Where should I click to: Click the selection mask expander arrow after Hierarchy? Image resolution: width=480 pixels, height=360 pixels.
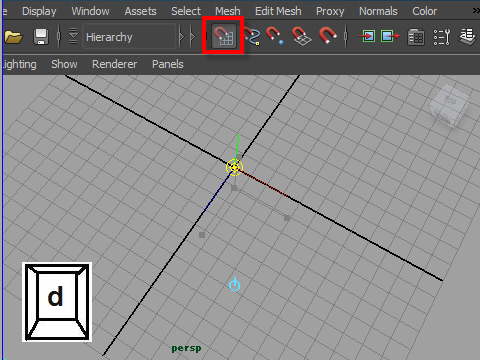tap(181, 36)
